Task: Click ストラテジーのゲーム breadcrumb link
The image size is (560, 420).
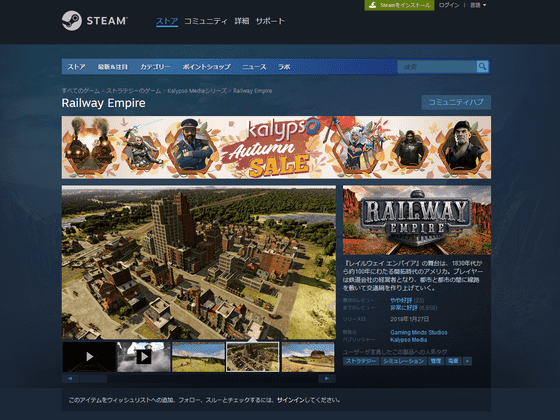Action: [x=134, y=91]
